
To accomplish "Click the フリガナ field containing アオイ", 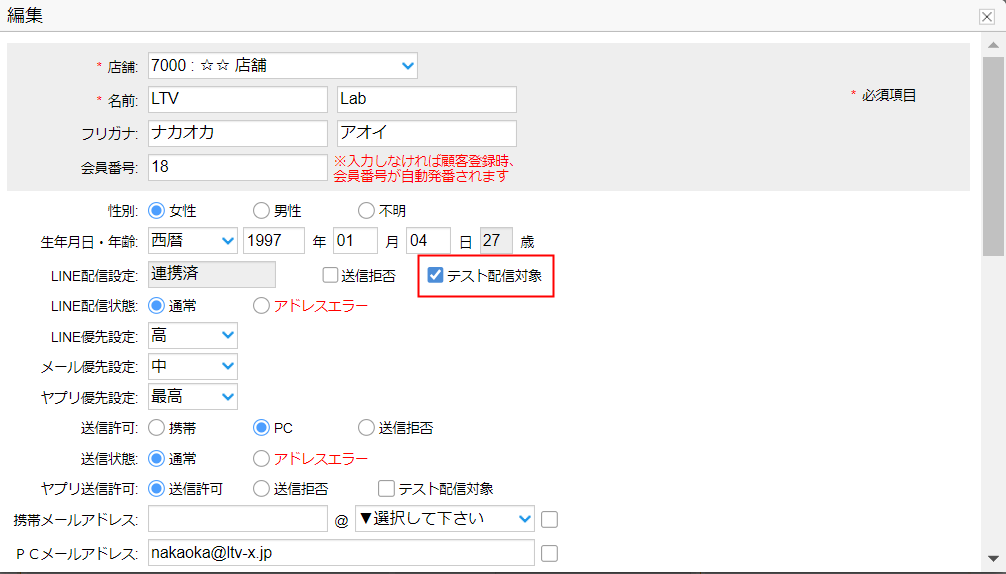I will [x=426, y=134].
